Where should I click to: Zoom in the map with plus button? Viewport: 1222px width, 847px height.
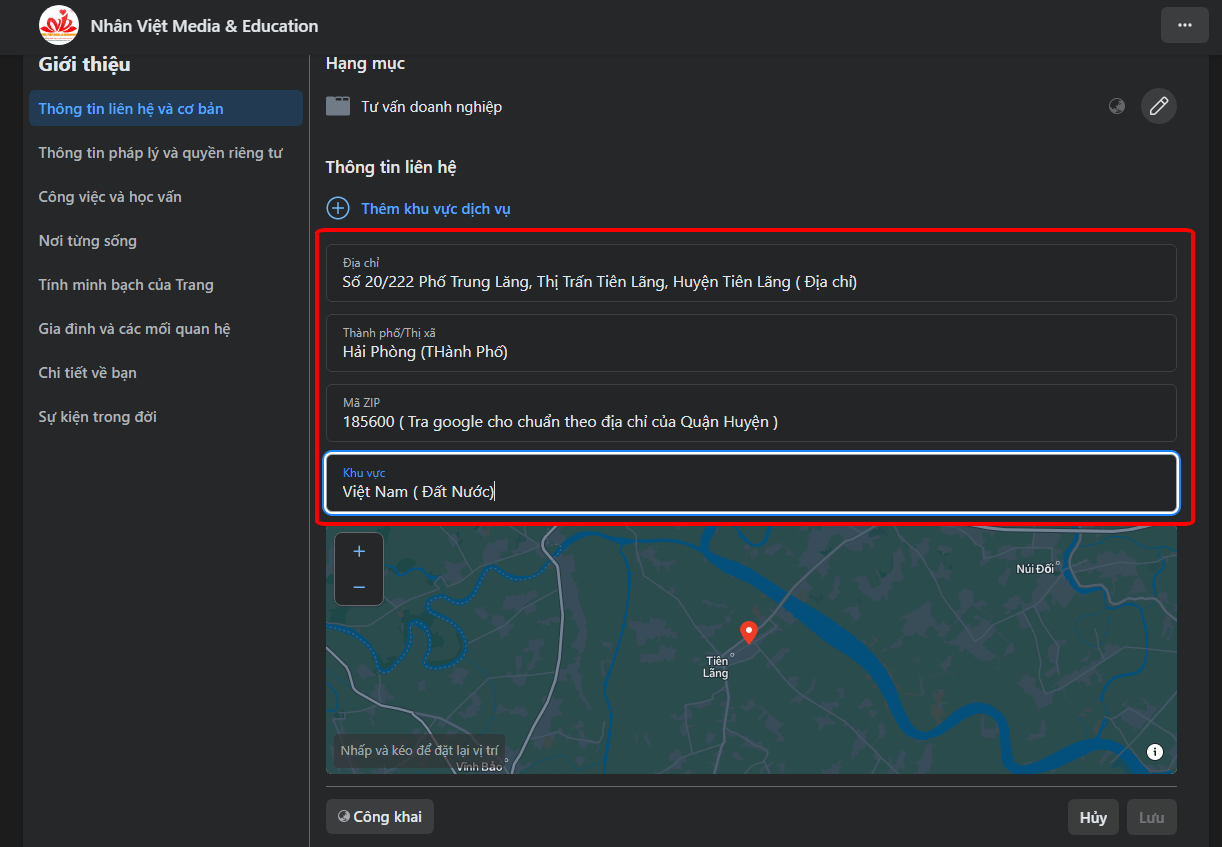tap(359, 551)
